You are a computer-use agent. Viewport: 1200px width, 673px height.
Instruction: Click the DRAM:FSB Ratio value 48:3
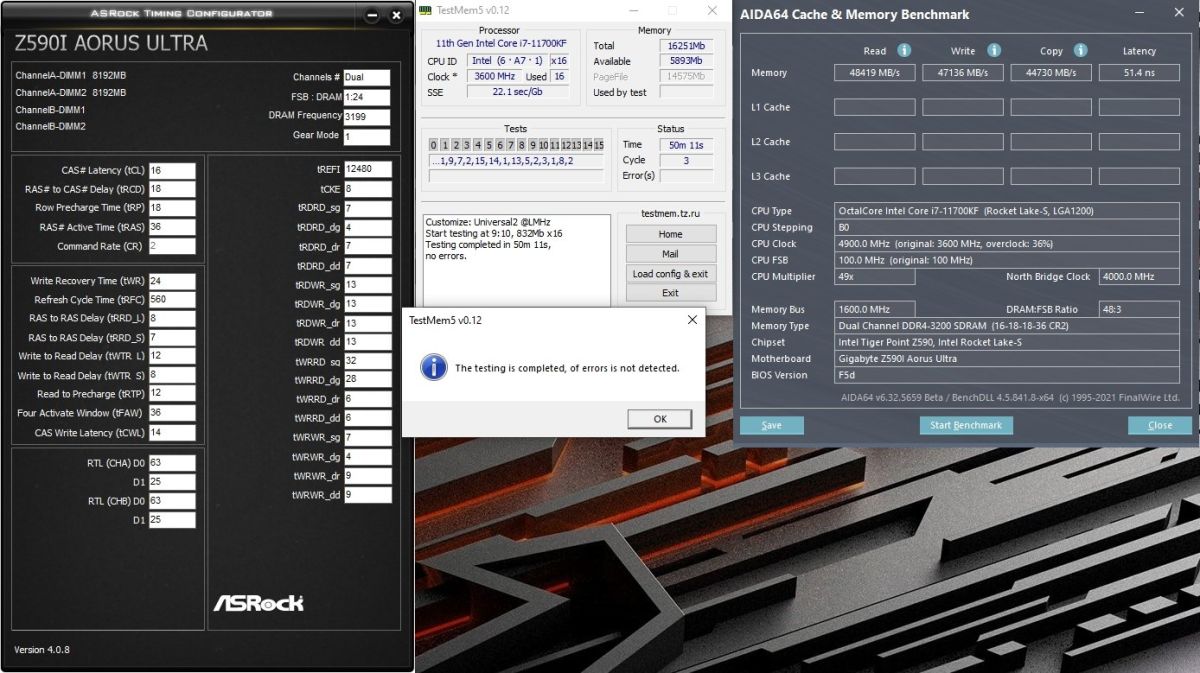click(x=1139, y=310)
